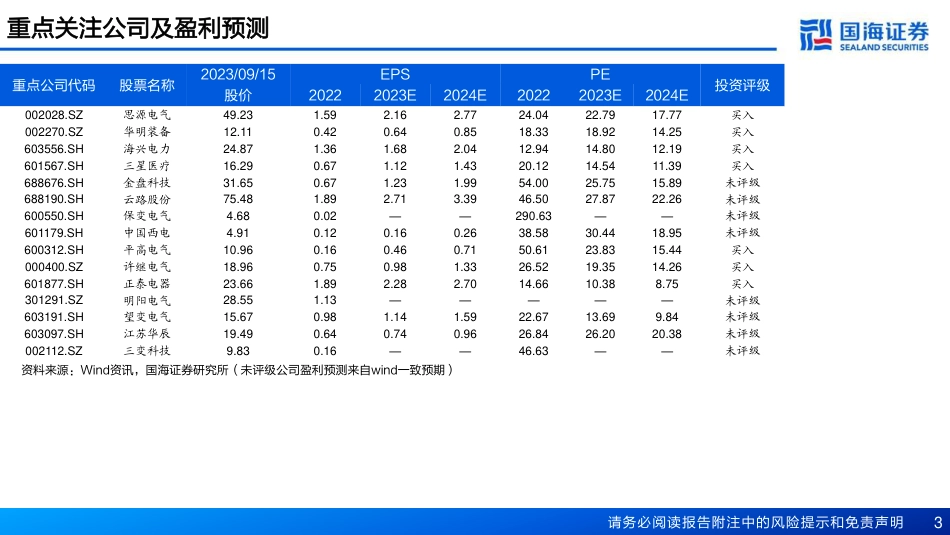950x535 pixels.
Task: Select the 投资评级 column header
Action: 742,85
